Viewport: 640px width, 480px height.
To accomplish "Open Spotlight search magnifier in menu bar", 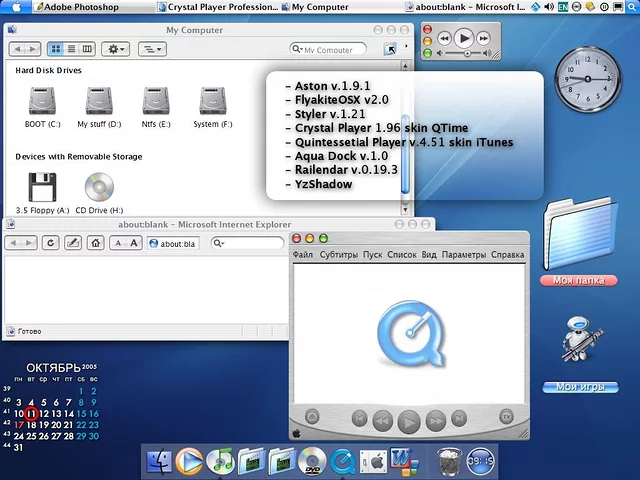I will (x=632, y=7).
